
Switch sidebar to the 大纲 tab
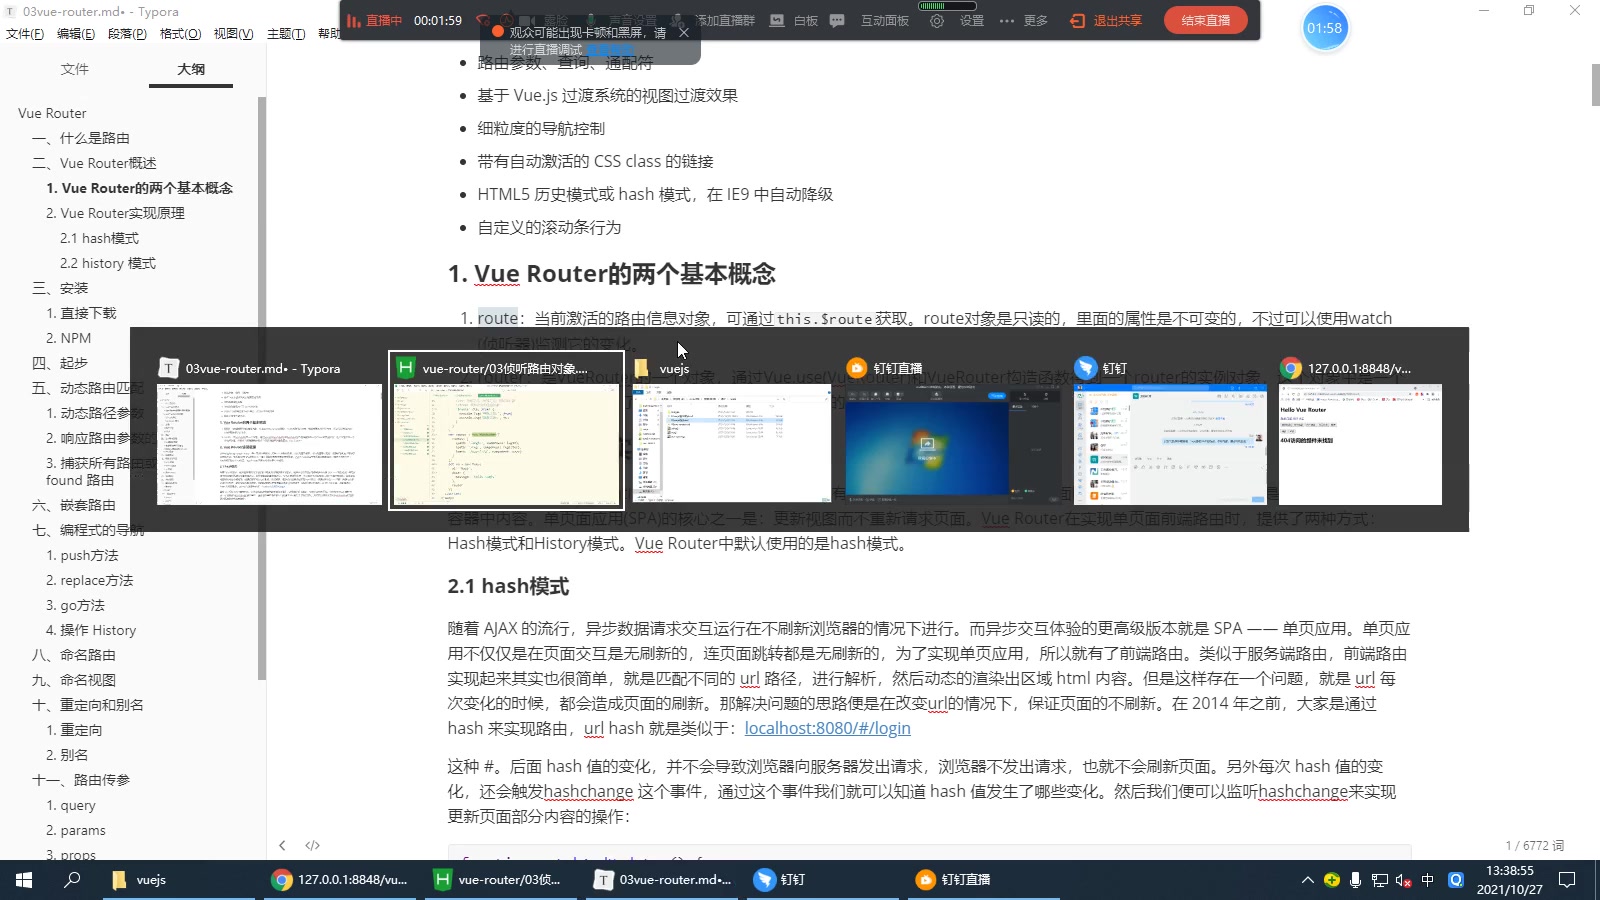click(191, 69)
